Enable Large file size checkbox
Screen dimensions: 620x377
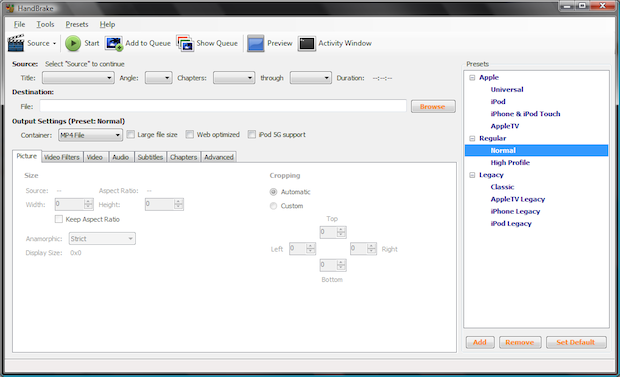pos(130,135)
